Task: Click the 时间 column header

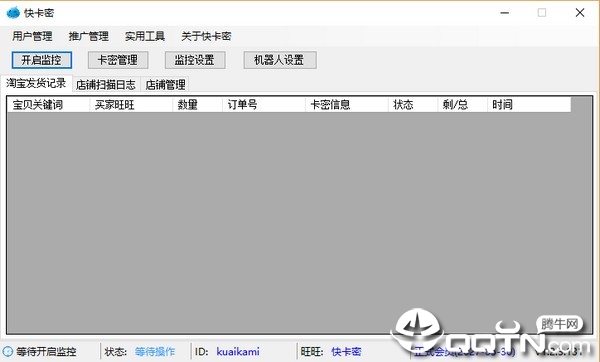Action: [x=529, y=104]
